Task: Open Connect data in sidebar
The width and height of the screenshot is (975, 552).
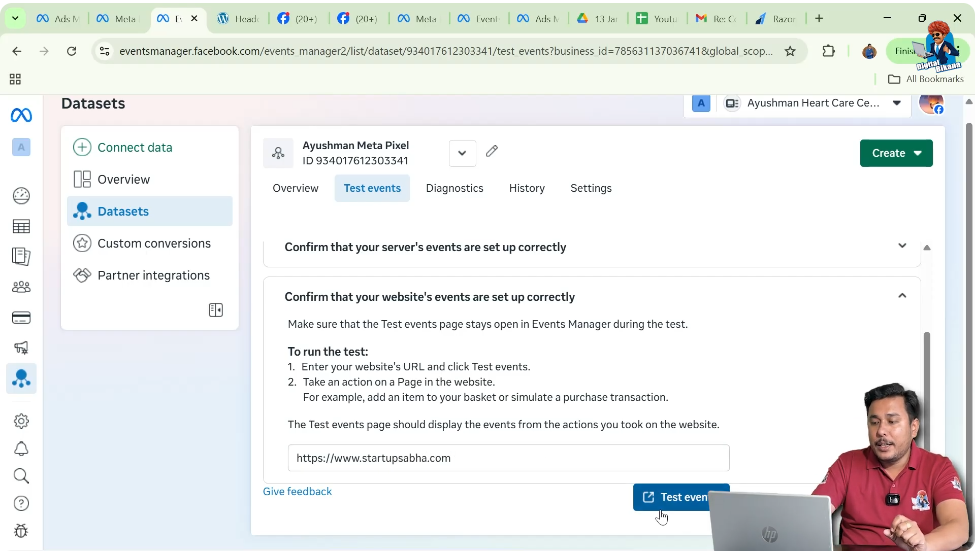Action: (149, 147)
